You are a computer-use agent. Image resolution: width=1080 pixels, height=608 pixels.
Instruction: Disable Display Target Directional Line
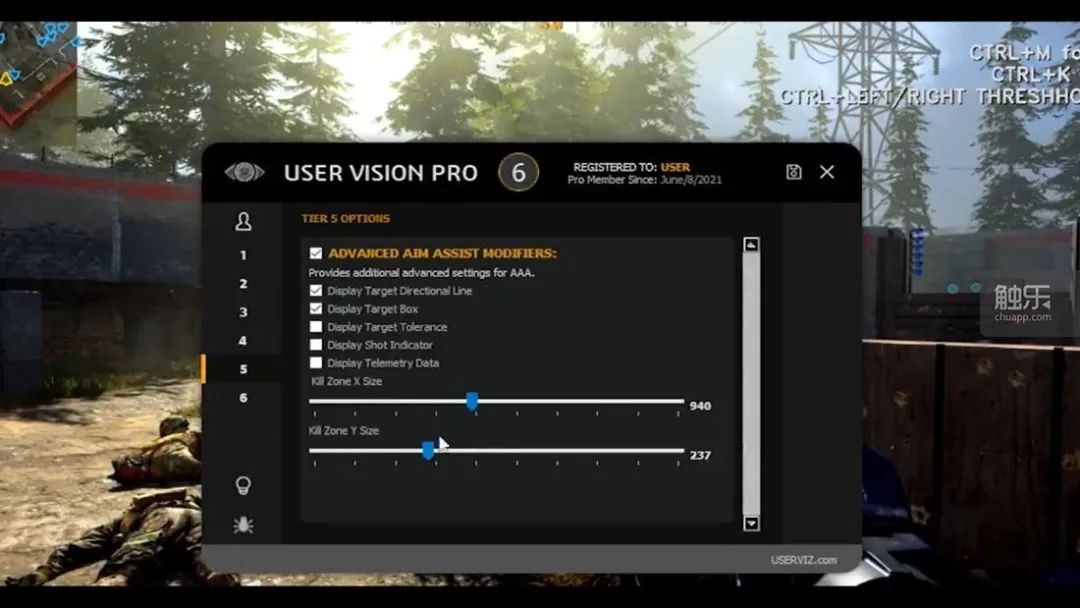point(315,291)
